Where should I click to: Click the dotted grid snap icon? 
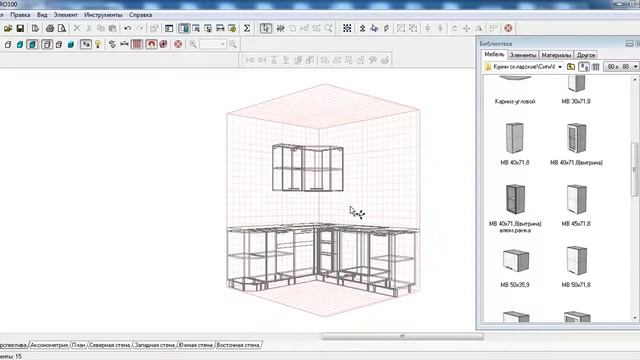click(347, 28)
